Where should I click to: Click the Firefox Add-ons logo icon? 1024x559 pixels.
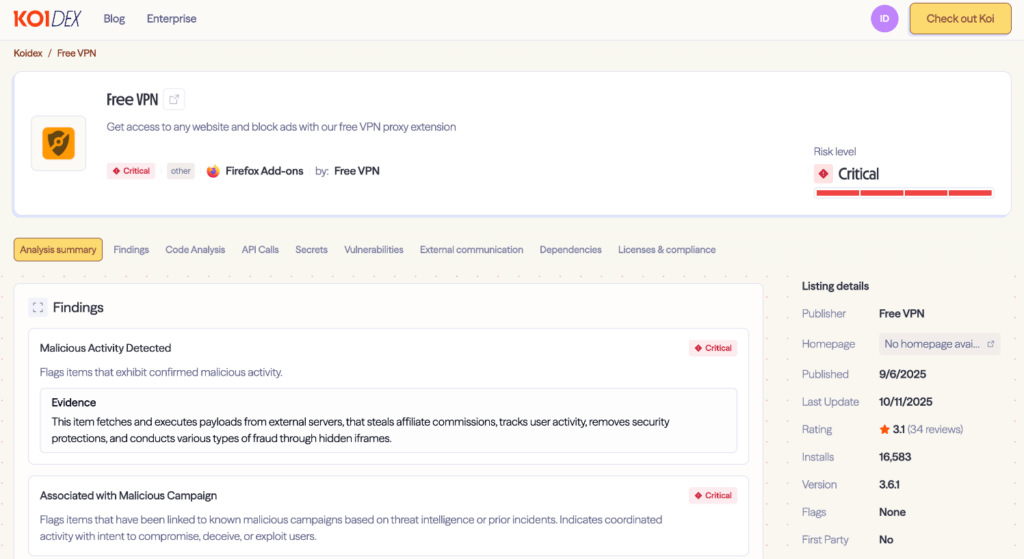213,171
